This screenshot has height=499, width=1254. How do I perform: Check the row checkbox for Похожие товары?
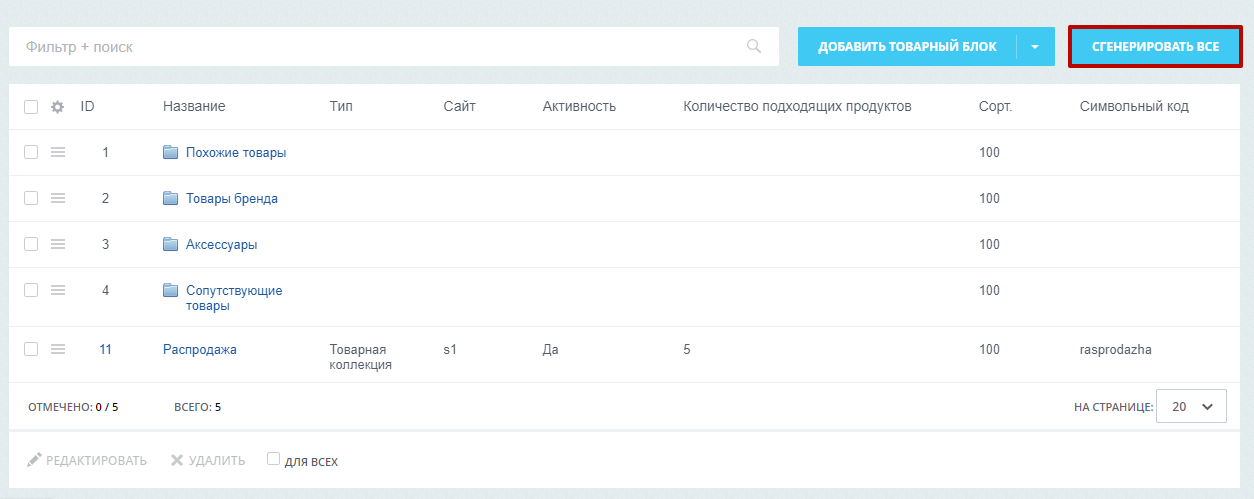[31, 152]
